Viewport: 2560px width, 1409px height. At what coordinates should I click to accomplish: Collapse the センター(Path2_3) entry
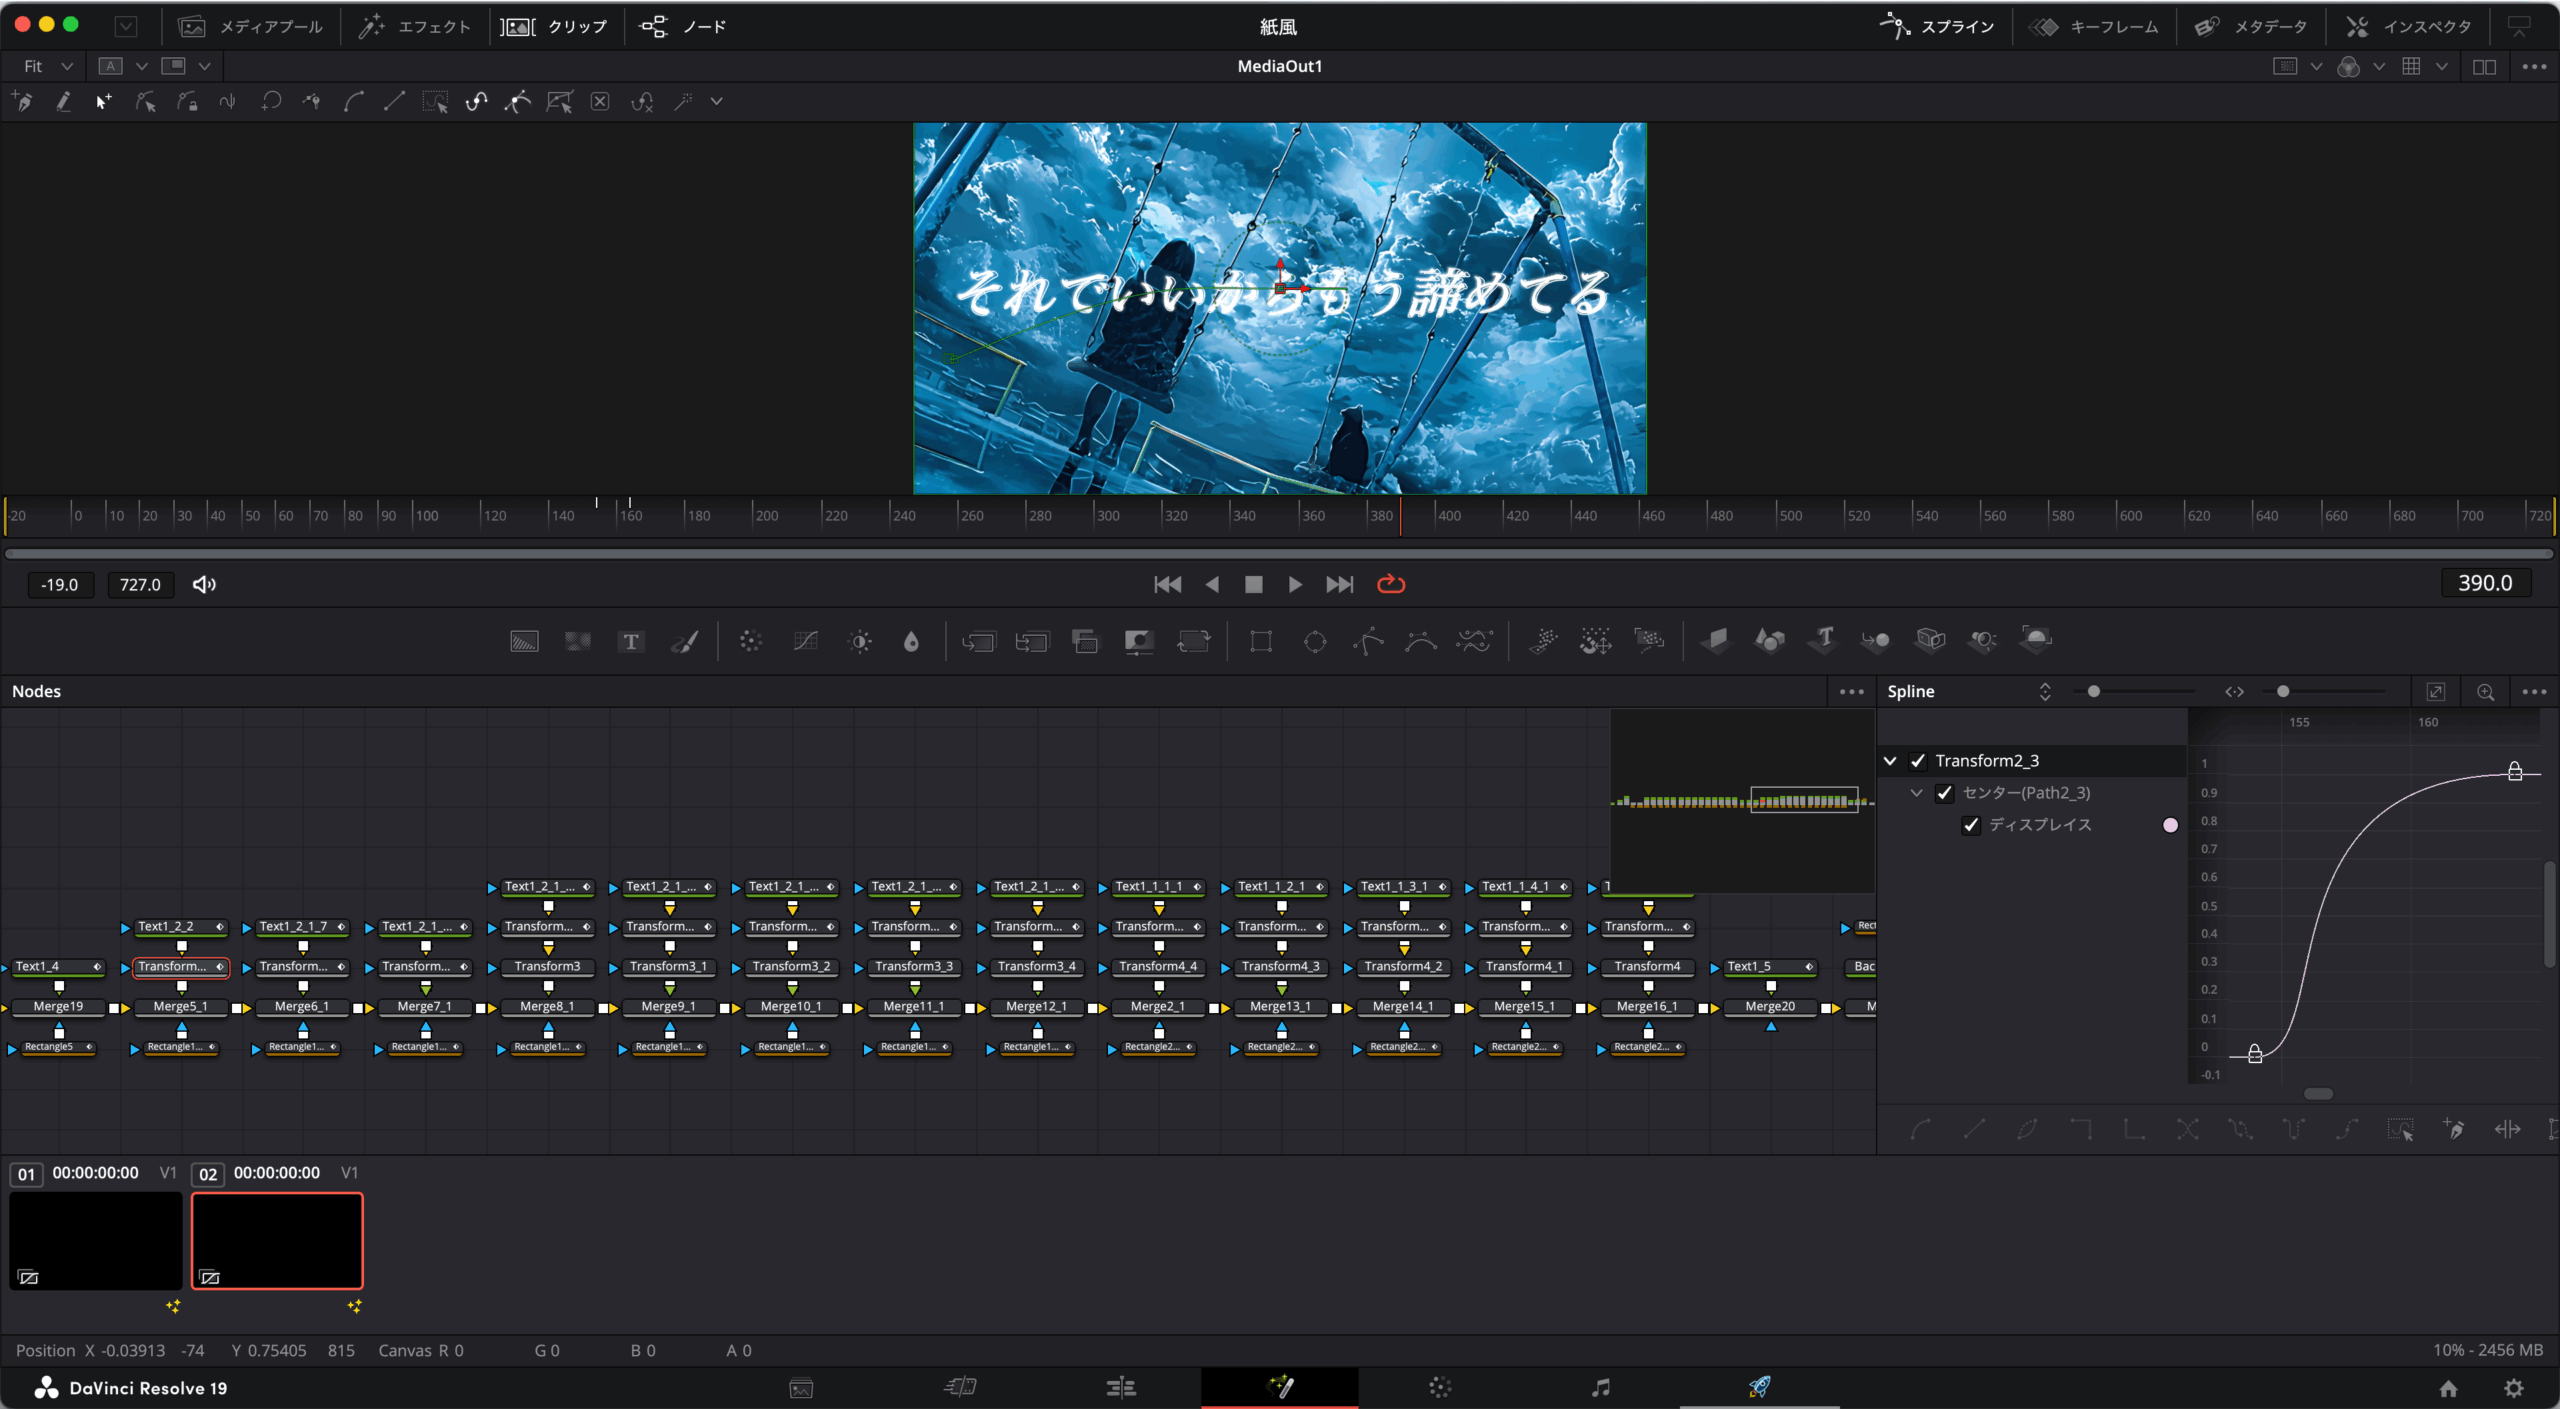click(x=1916, y=793)
